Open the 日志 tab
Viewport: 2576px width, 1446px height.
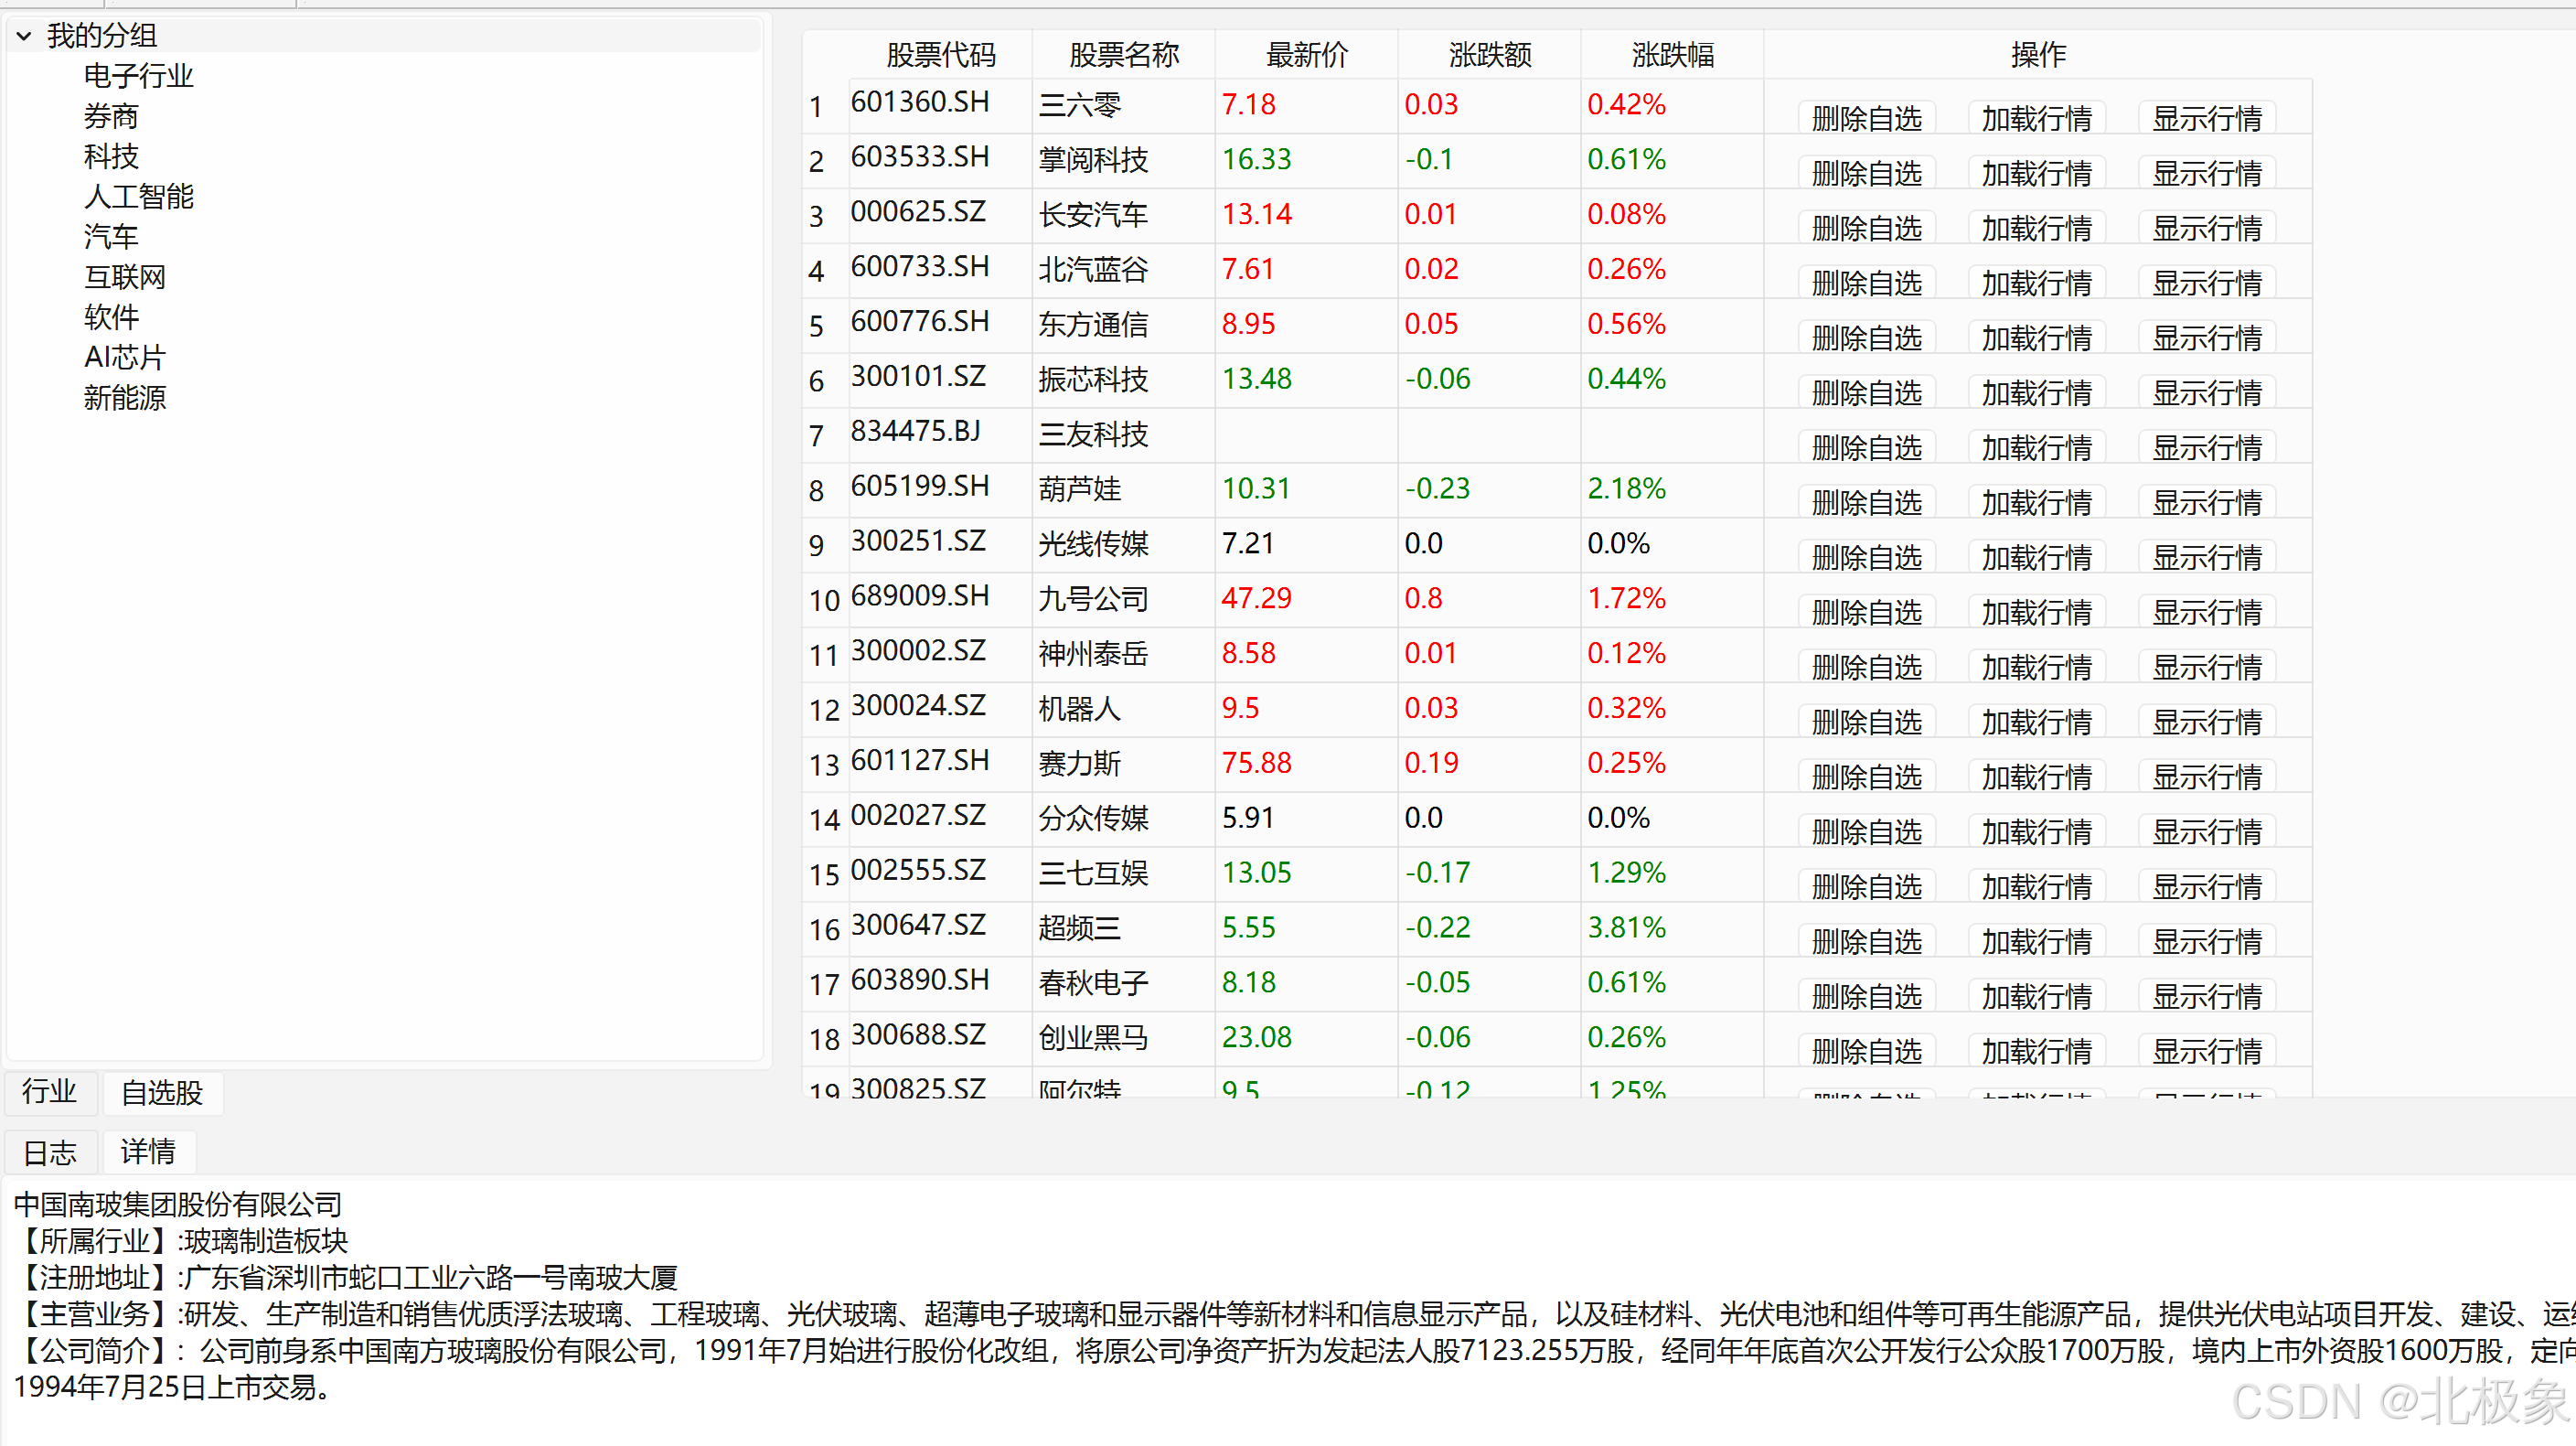point(50,1152)
